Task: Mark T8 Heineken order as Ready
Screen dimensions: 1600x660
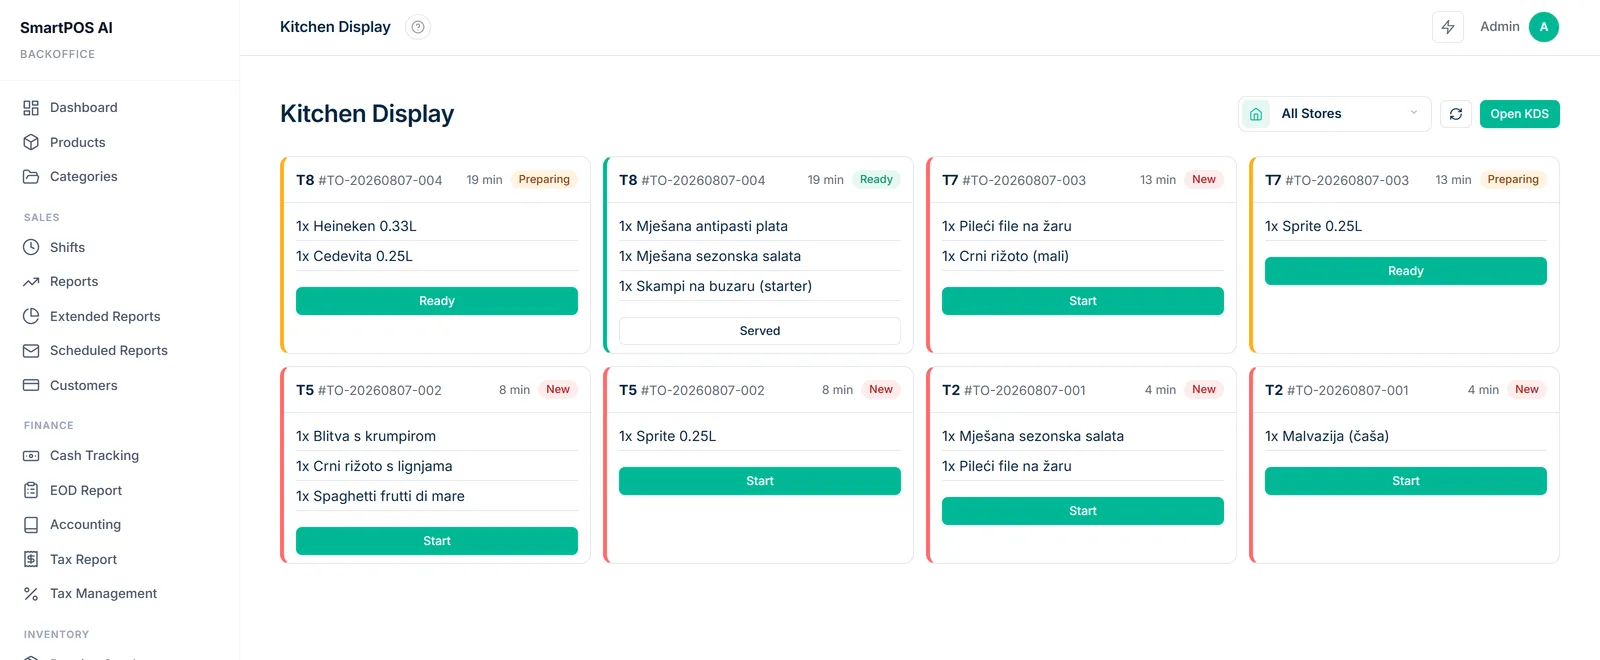Action: coord(437,301)
